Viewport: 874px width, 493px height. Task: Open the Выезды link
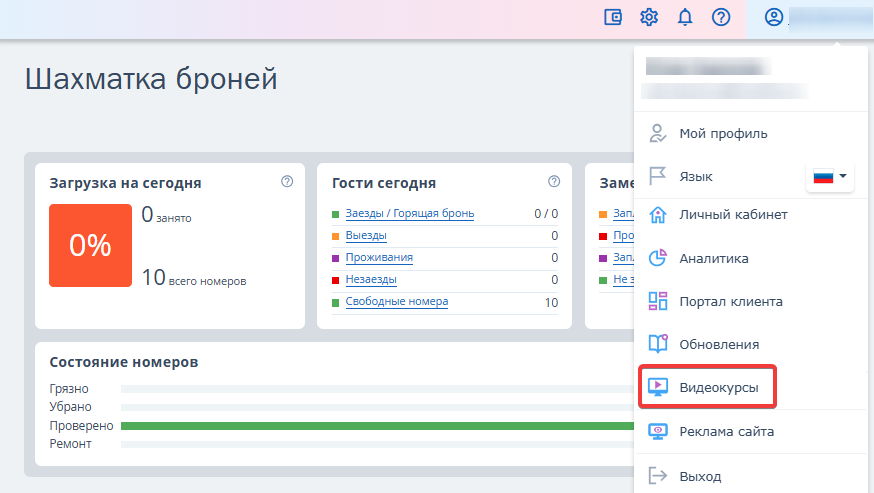coord(366,235)
